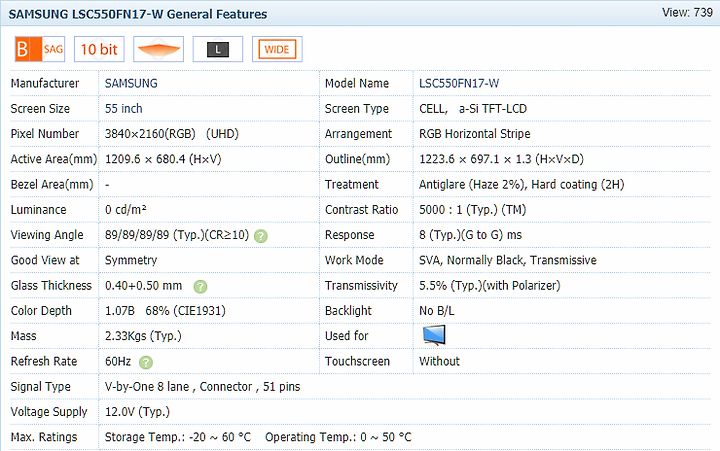Click the Contrast Ratio column label
This screenshot has width=720, height=451.
pyautogui.click(x=361, y=209)
